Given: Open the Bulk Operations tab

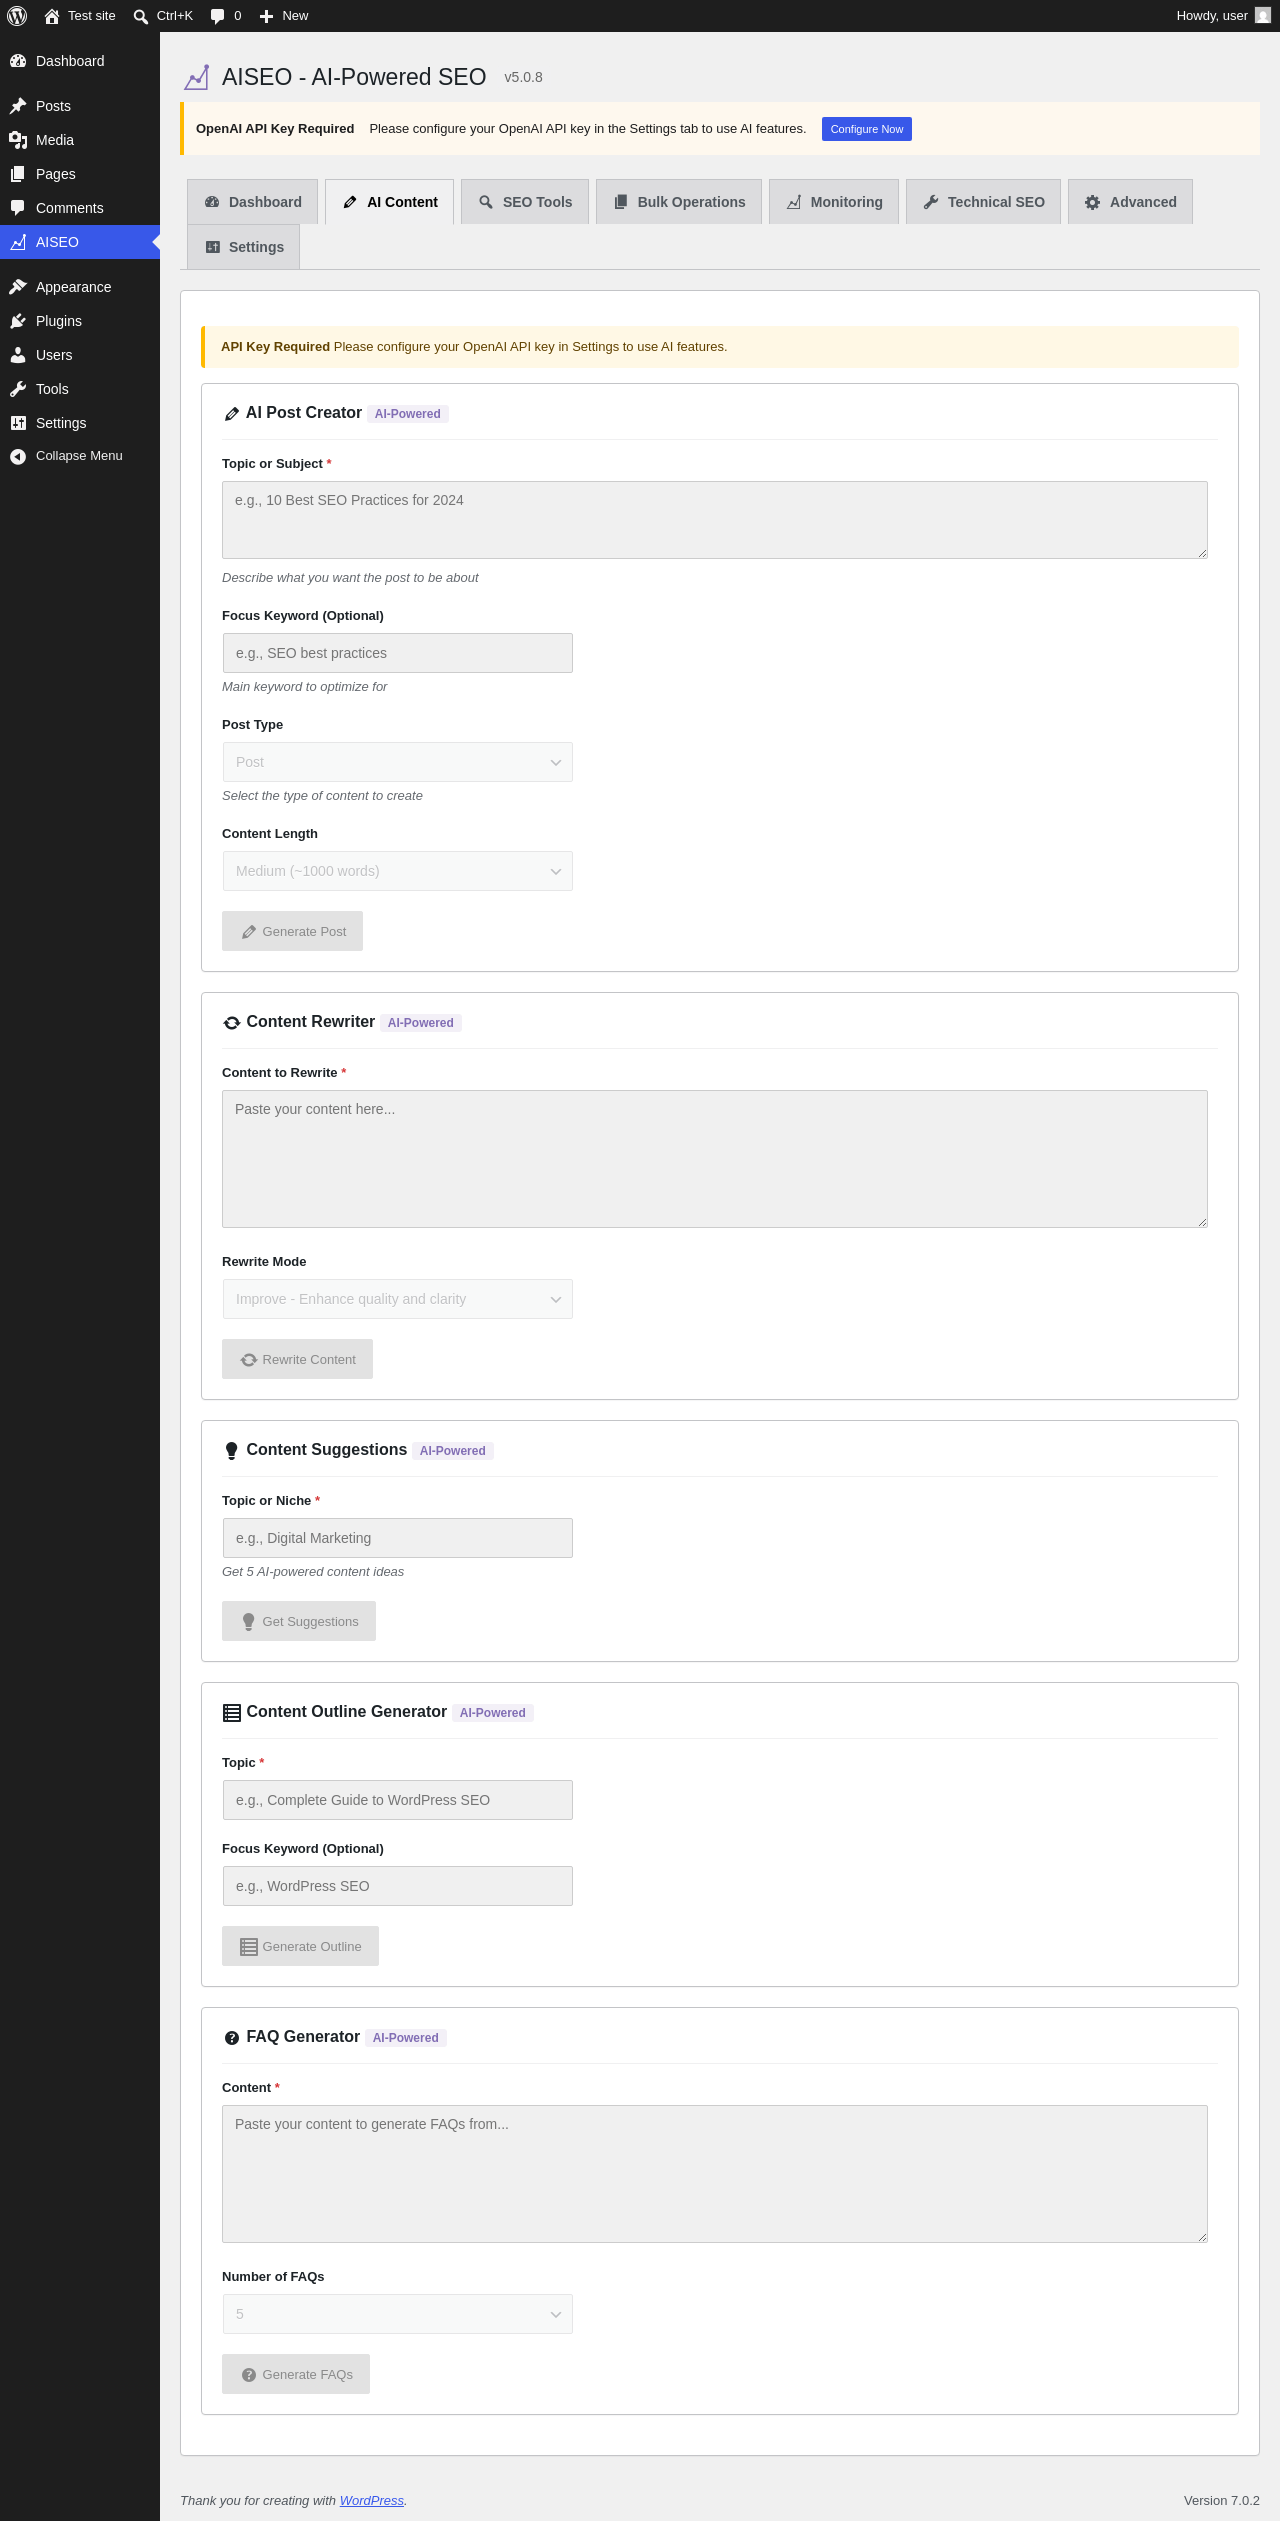Looking at the screenshot, I should (679, 202).
